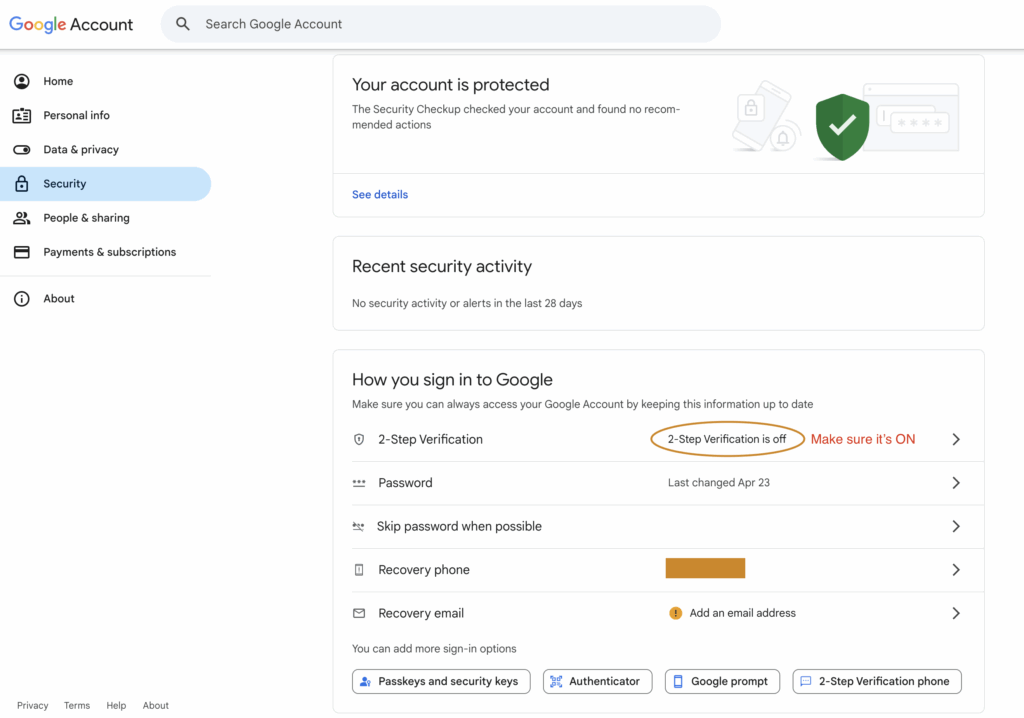Add the Authenticator sign-in option
The image size is (1024, 718).
(x=598, y=681)
